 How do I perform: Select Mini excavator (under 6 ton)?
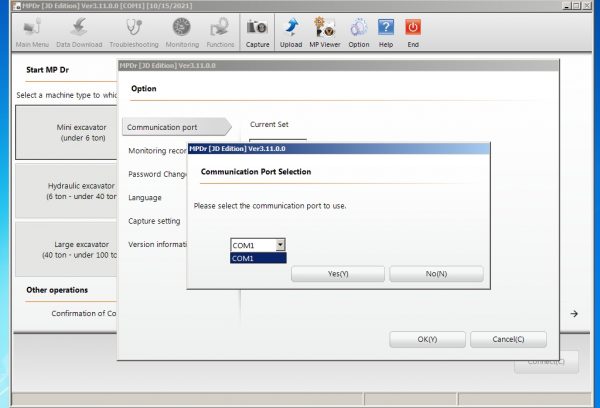pyautogui.click(x=66, y=132)
